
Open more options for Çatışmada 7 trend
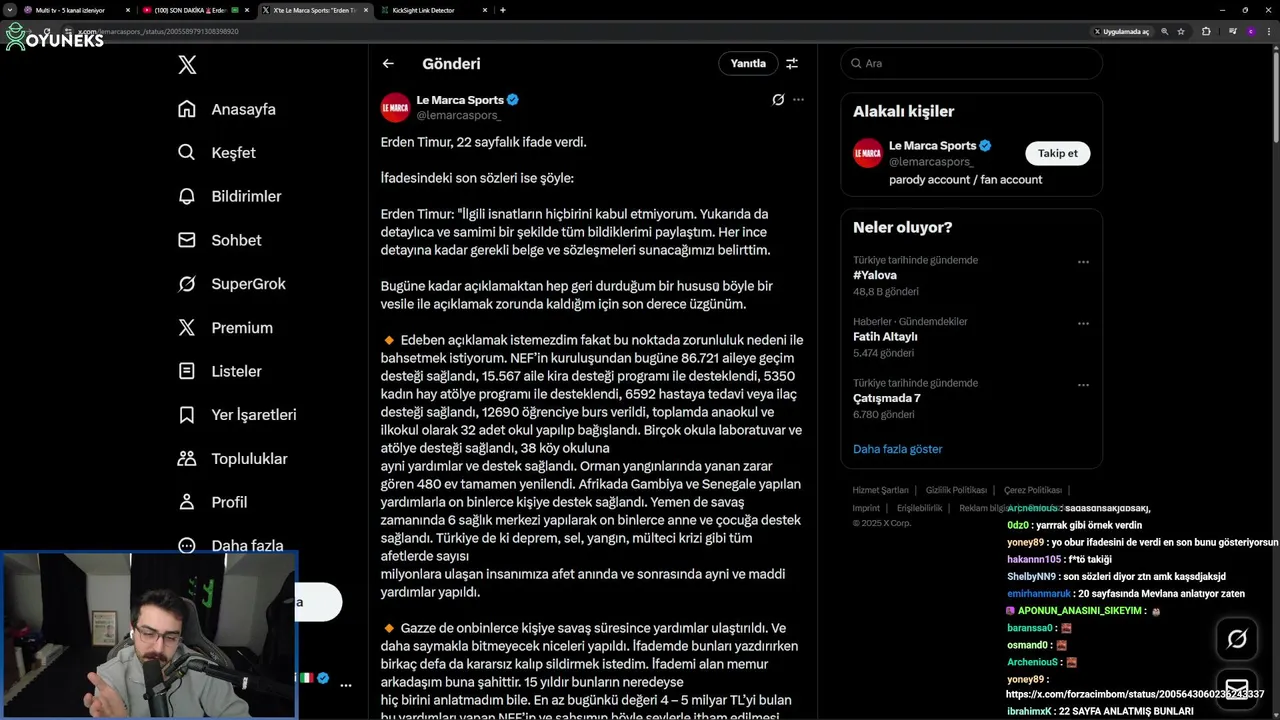tap(1083, 385)
